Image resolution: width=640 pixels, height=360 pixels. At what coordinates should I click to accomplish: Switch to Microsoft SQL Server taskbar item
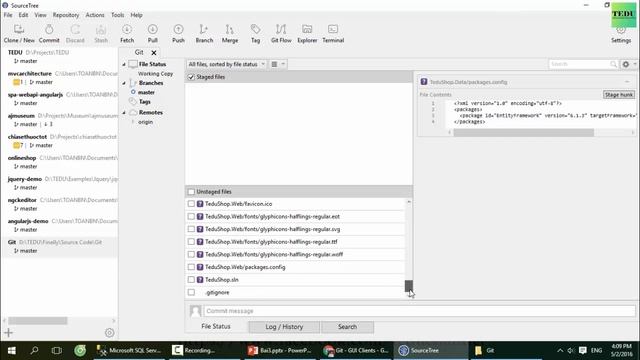coord(129,350)
